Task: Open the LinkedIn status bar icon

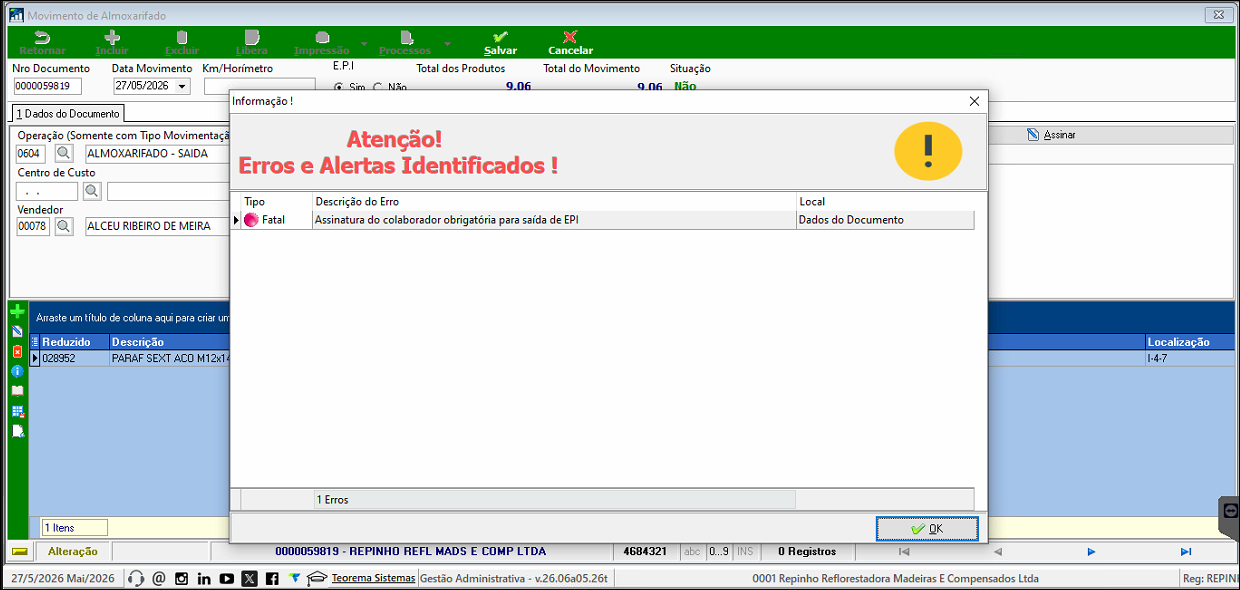Action: pyautogui.click(x=204, y=578)
